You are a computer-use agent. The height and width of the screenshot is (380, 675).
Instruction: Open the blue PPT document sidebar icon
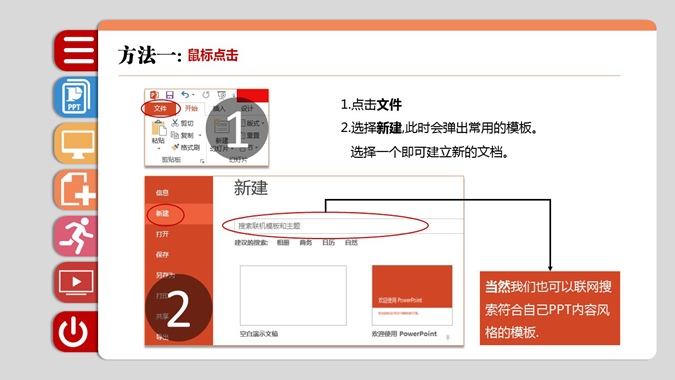[77, 97]
